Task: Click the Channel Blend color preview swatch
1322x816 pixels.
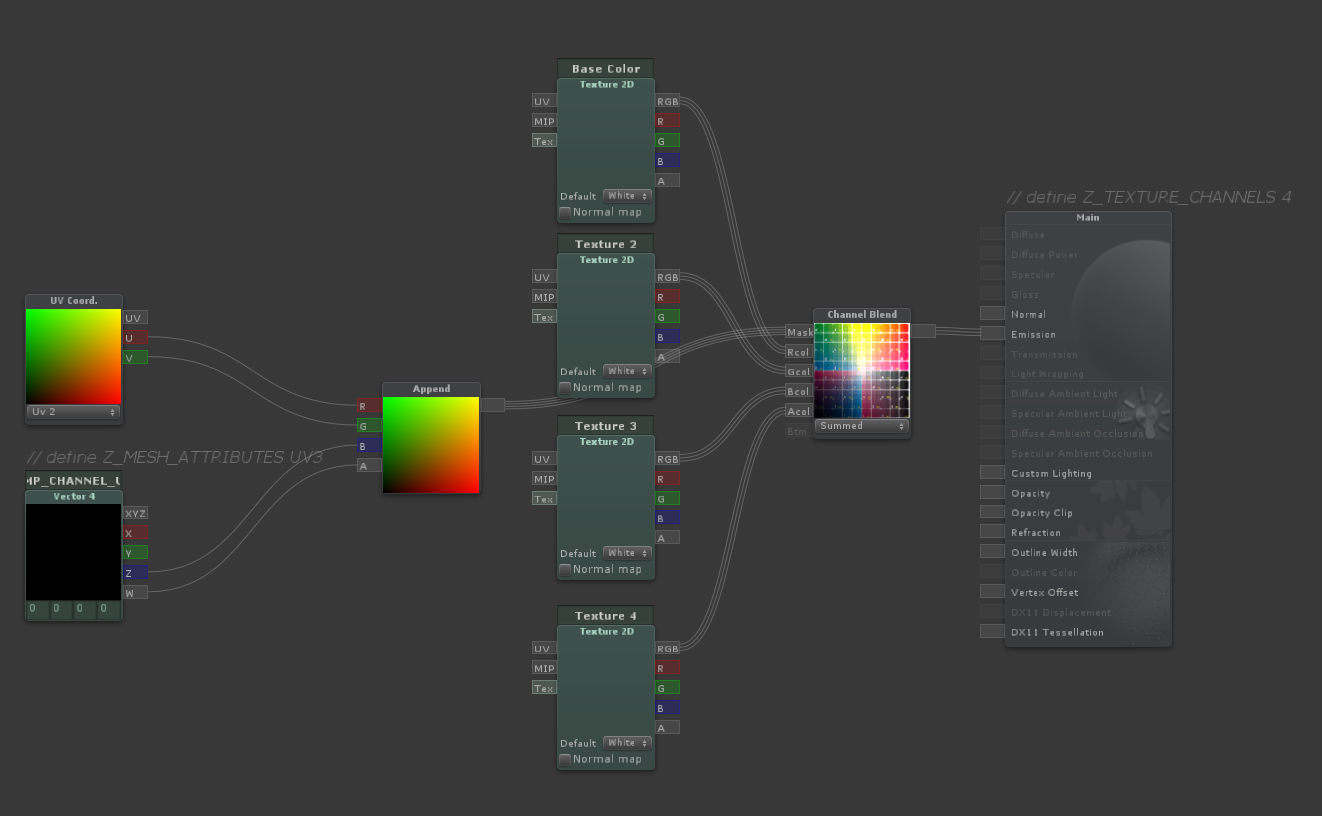Action: (x=861, y=370)
